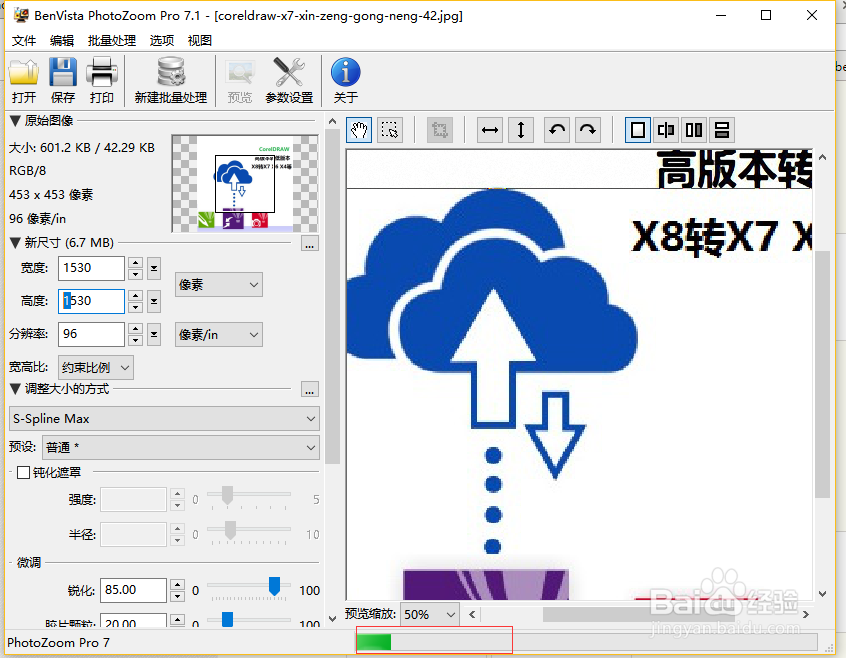The height and width of the screenshot is (658, 846).
Task: Switch to side-by-side vertical split preview
Action: [694, 130]
